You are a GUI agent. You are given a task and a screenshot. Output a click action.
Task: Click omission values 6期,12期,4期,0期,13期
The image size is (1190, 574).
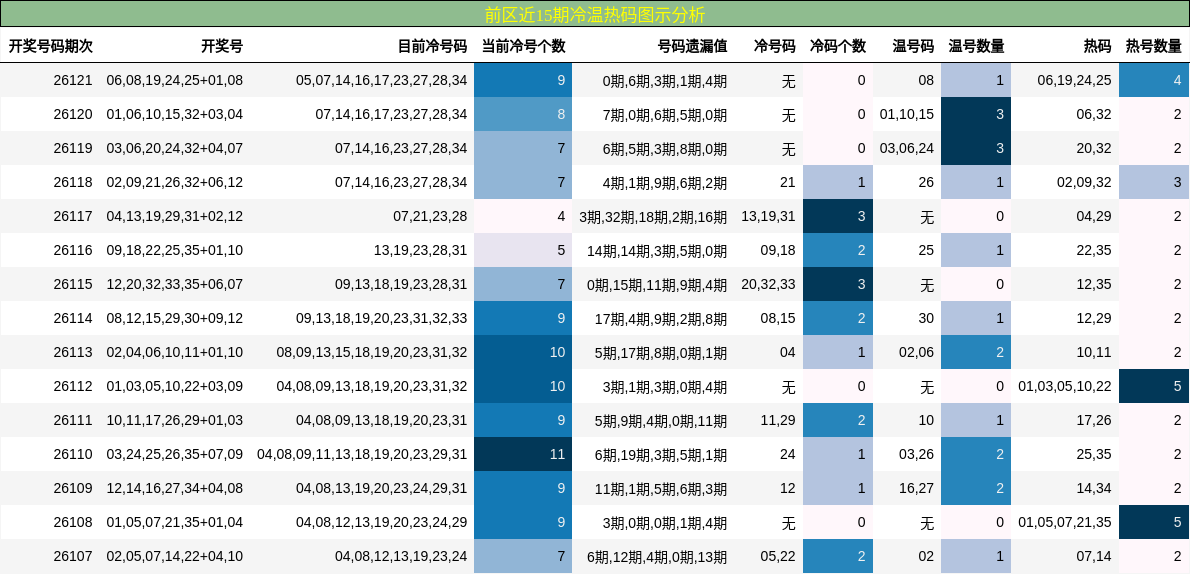click(657, 557)
